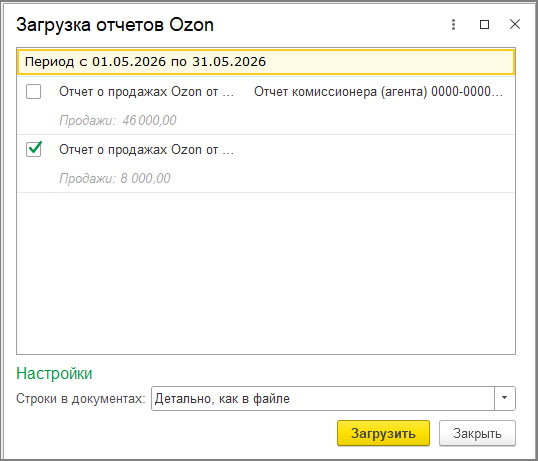This screenshot has height=461, width=538.
Task: Maximize the Загрузка отчетов Ozon window
Action: pyautogui.click(x=484, y=24)
